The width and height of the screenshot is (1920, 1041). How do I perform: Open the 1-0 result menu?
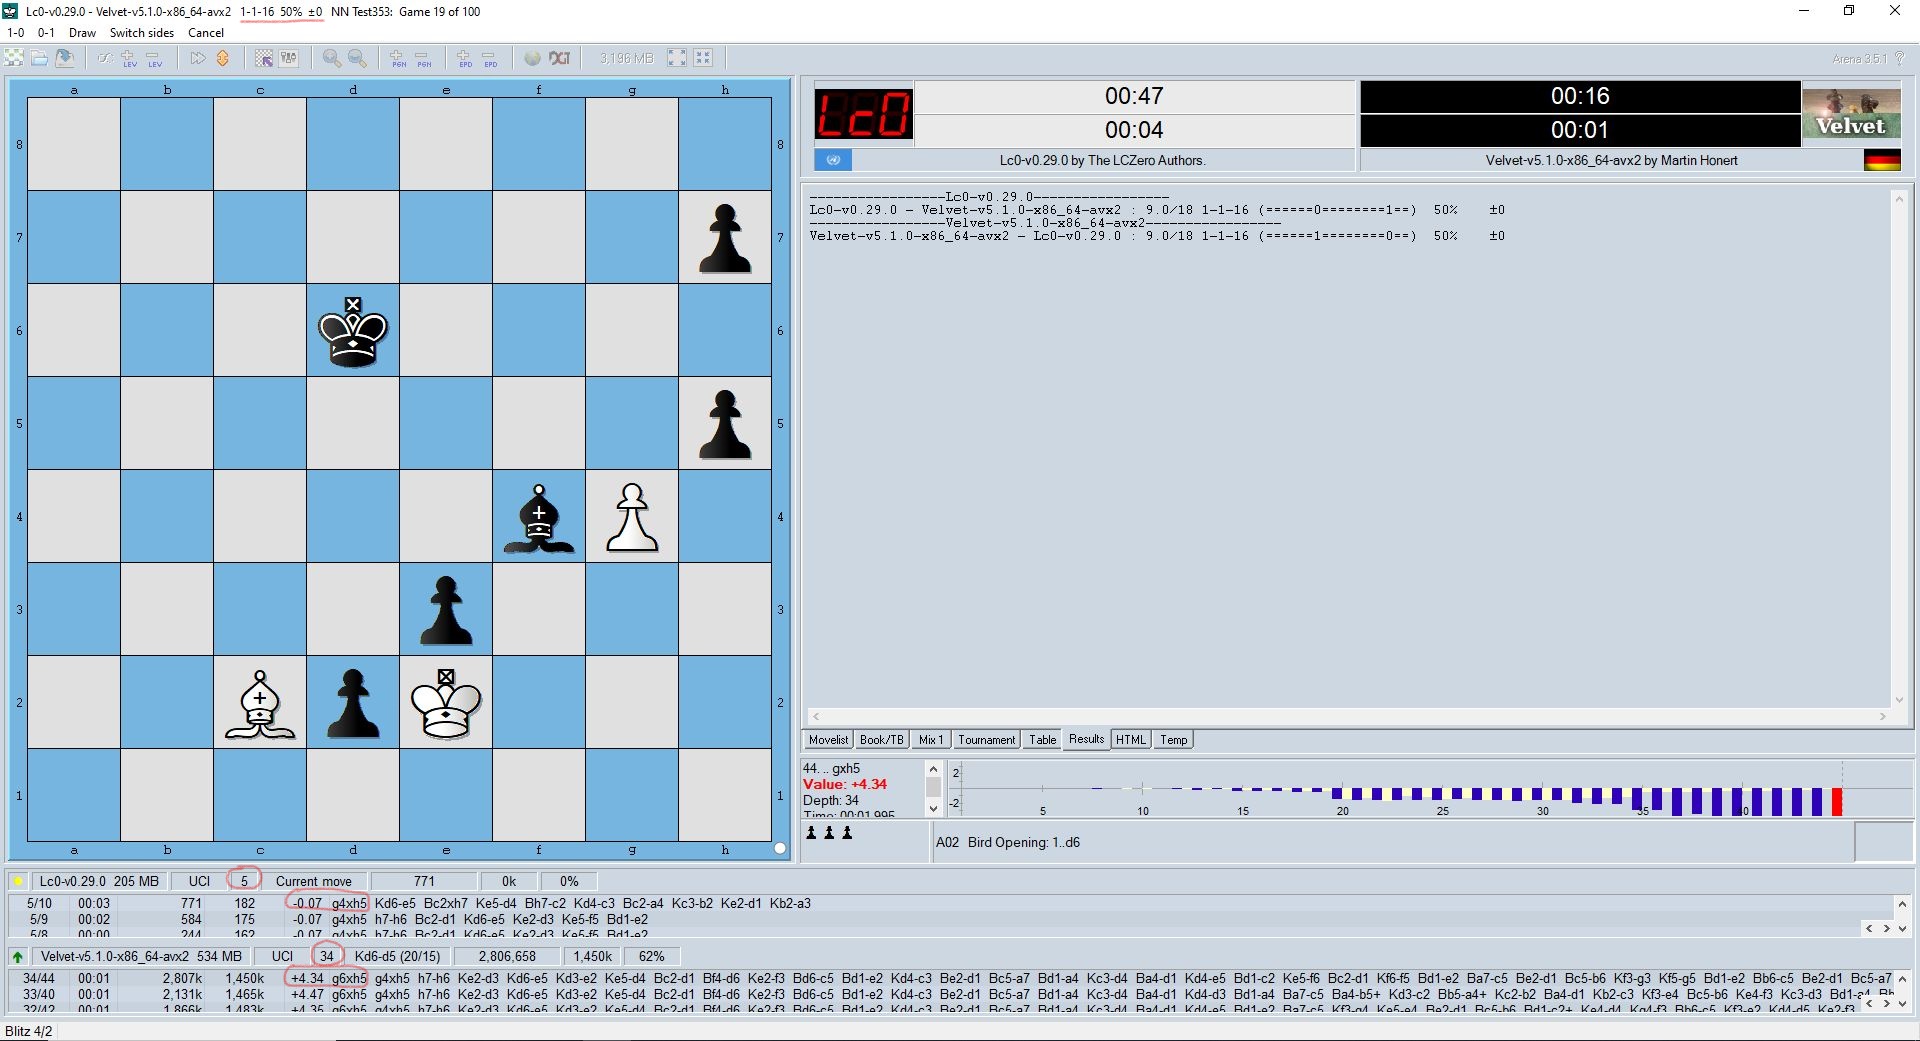[x=15, y=32]
